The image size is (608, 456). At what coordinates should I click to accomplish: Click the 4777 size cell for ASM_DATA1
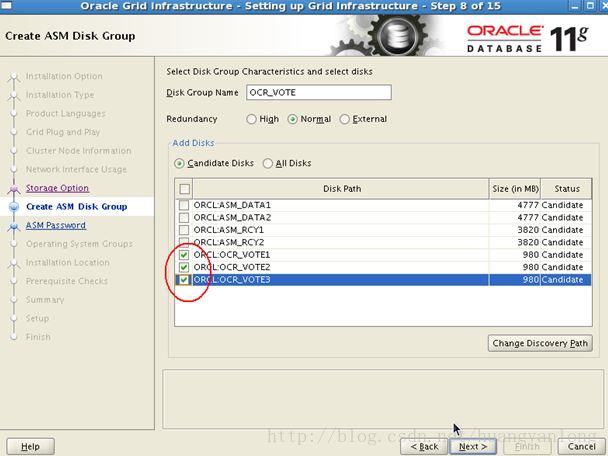(515, 205)
